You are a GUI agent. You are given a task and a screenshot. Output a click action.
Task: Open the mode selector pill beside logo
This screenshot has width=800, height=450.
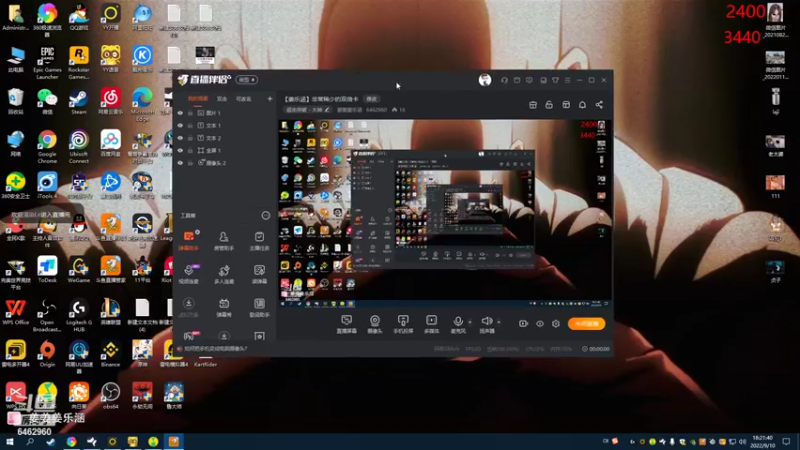tap(246, 80)
